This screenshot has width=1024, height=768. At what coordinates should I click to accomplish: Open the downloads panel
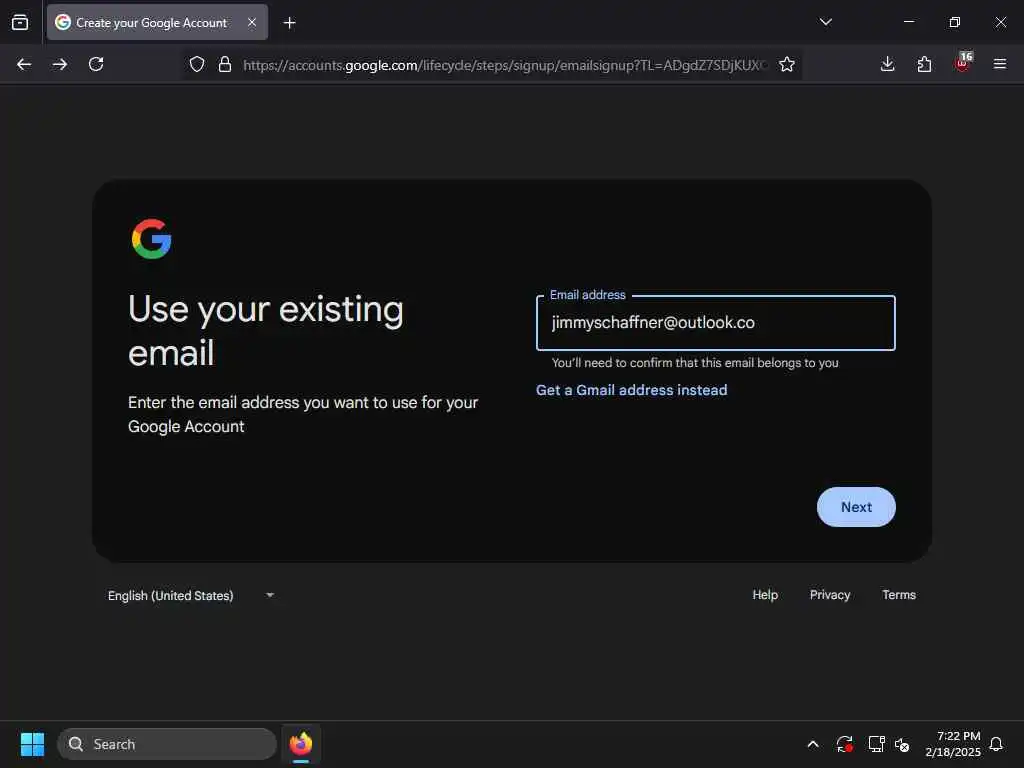887,64
